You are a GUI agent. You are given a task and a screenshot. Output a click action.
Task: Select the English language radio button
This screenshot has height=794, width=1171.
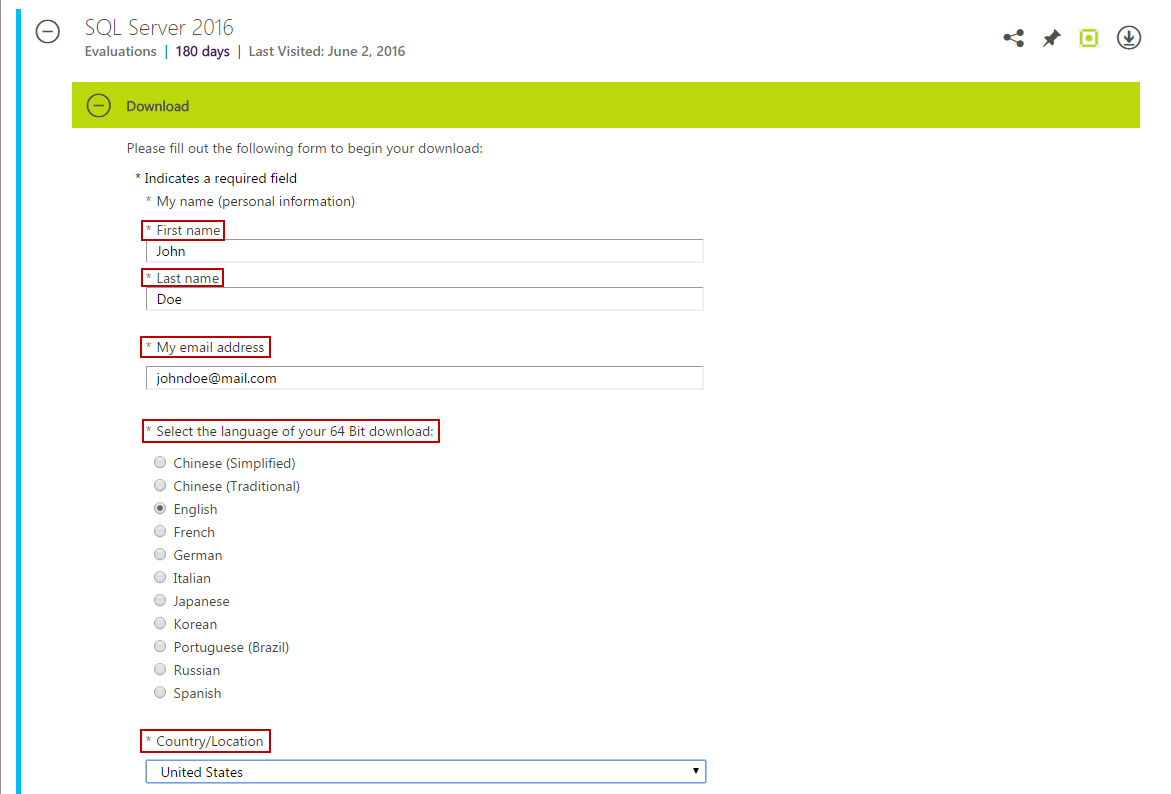(x=160, y=508)
